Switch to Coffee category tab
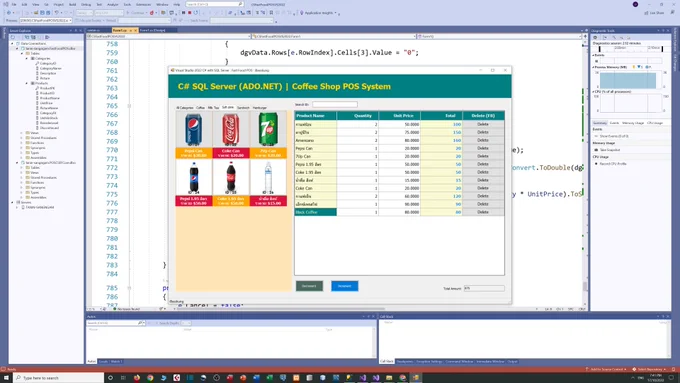680x383 pixels. [x=200, y=108]
